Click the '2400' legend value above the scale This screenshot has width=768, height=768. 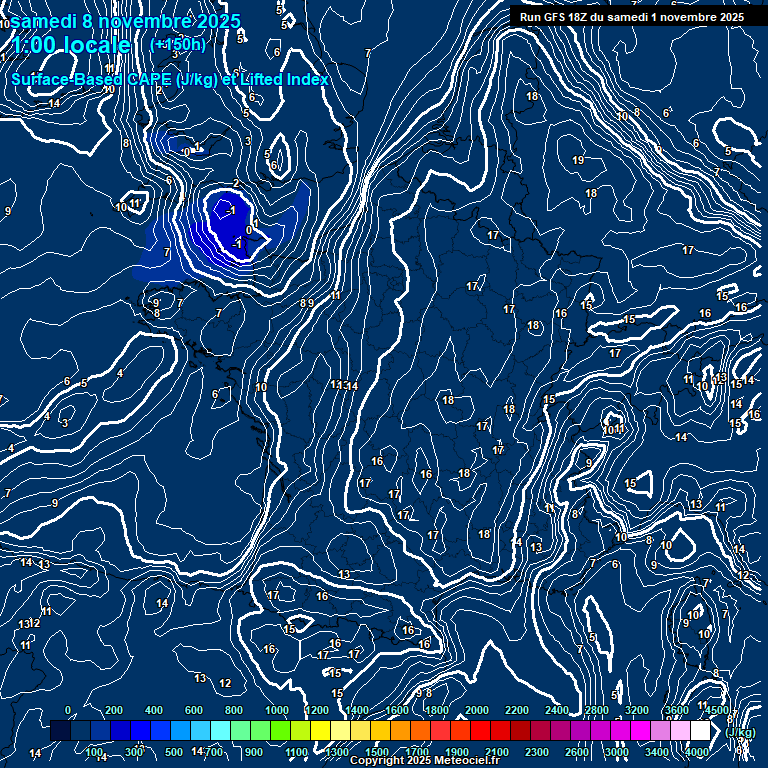(x=557, y=710)
